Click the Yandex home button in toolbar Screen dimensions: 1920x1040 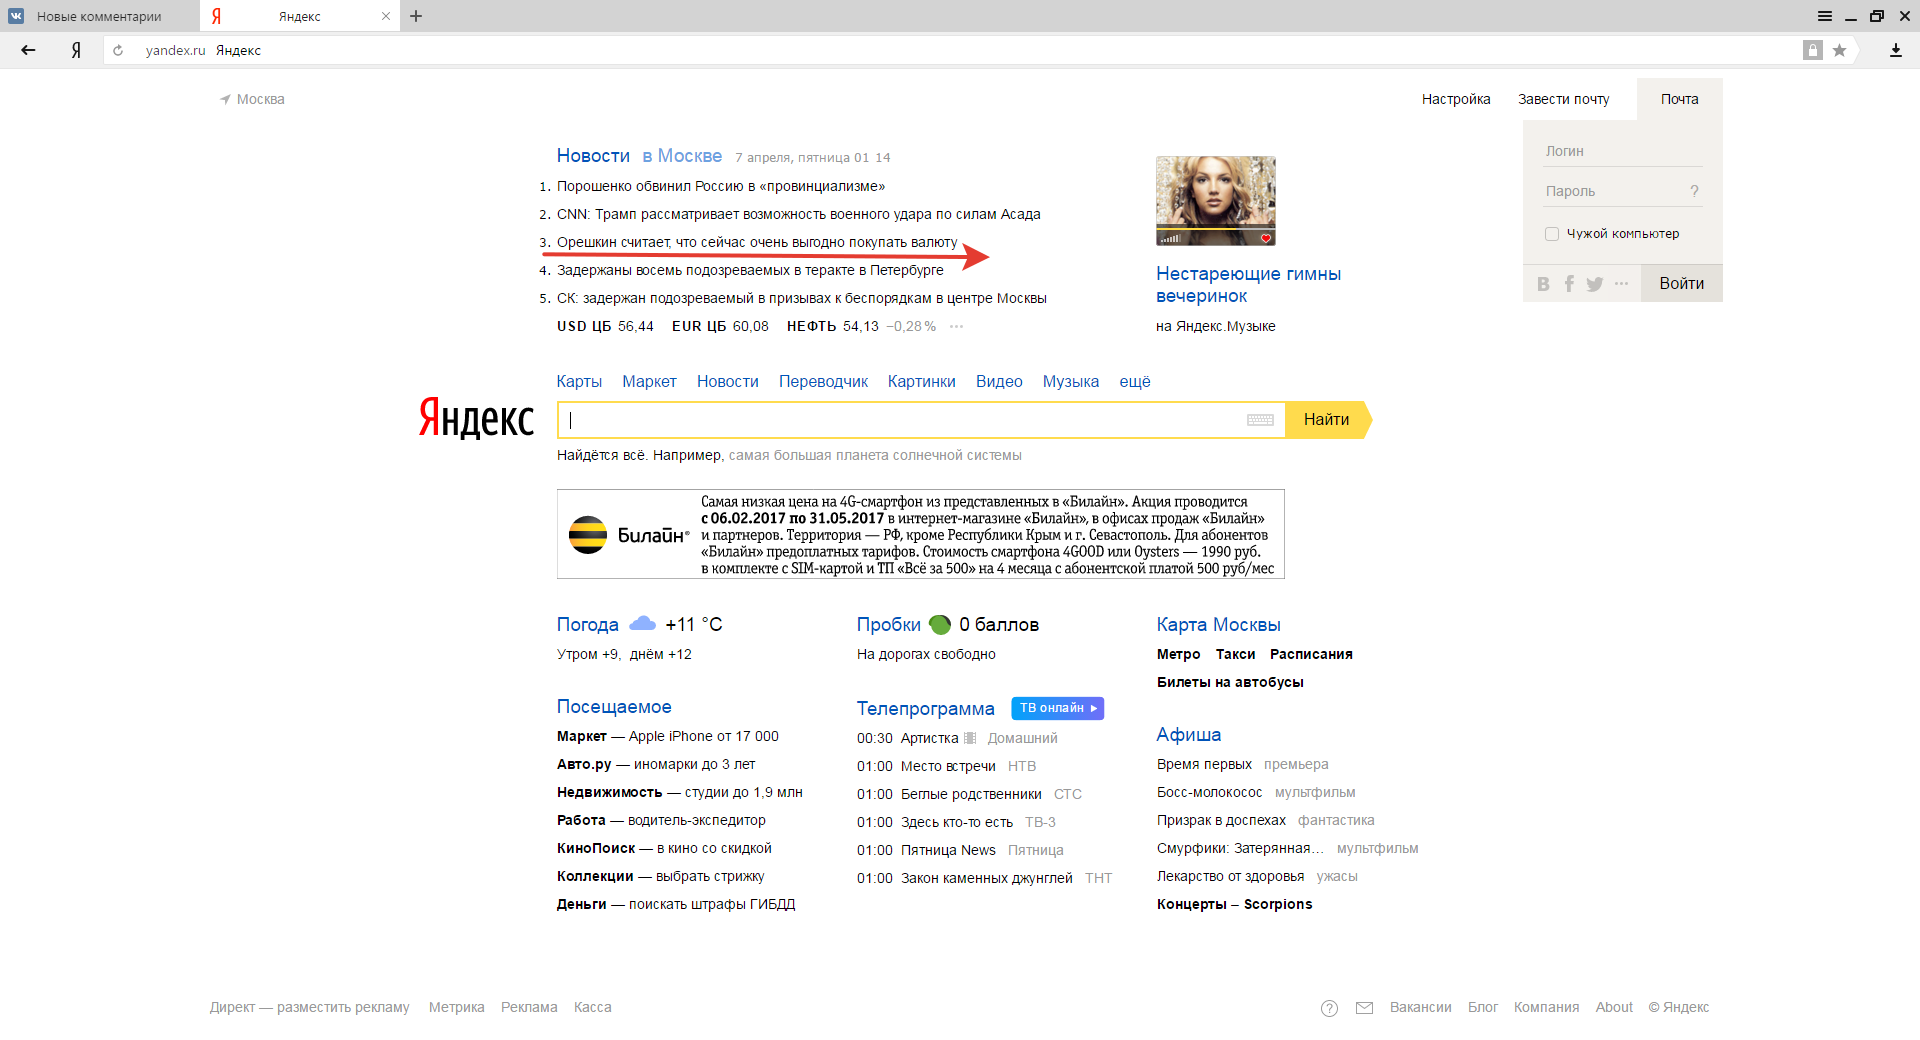pos(76,50)
